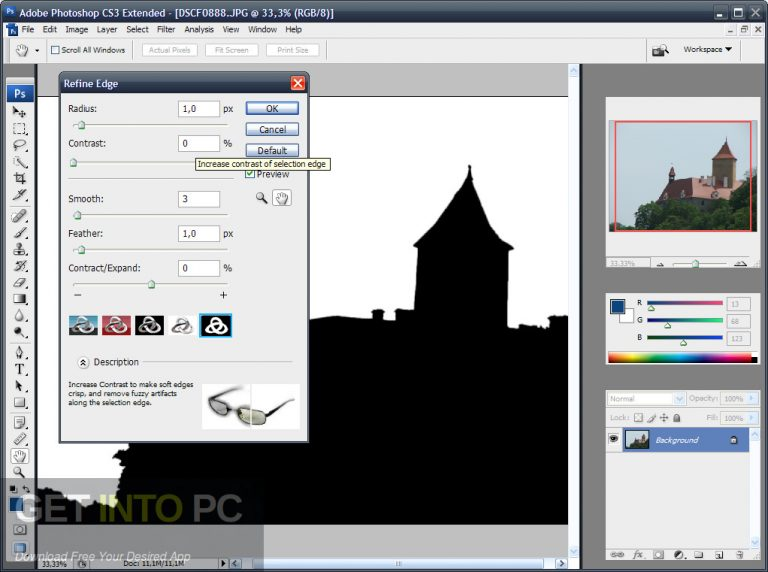Viewport: 768px width, 572px height.
Task: Click the hand tool in Refine Edge dialog
Action: [282, 198]
